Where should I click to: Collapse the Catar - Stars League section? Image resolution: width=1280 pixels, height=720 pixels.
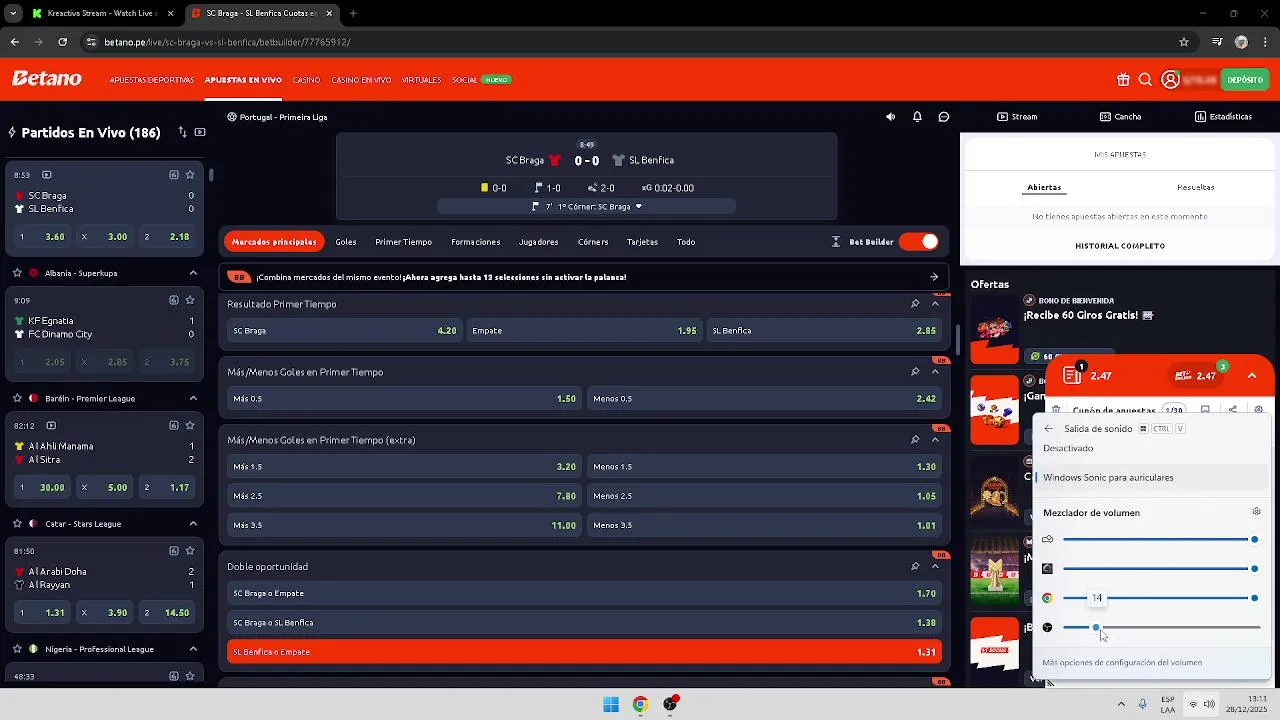193,523
